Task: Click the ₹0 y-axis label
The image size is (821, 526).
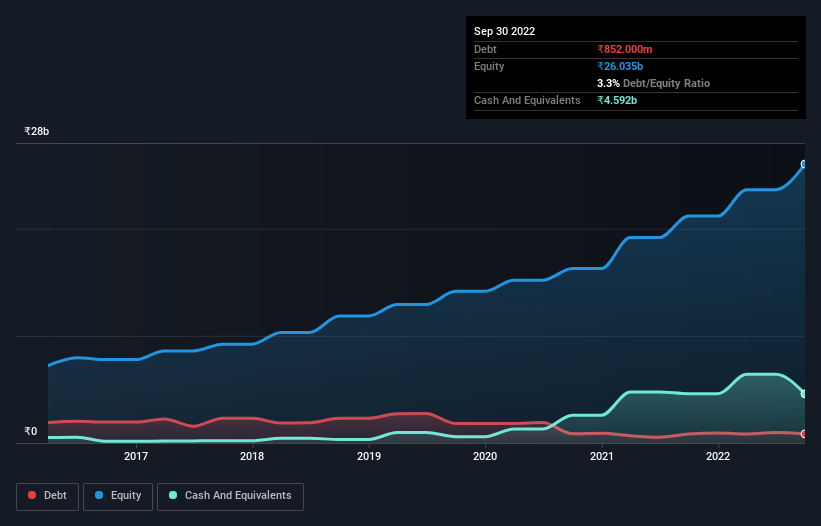Action: tap(31, 431)
